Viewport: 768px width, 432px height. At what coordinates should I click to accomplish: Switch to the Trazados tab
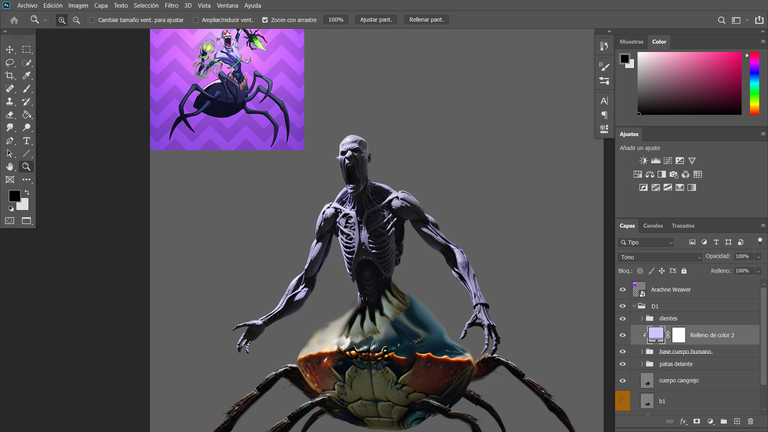point(683,226)
